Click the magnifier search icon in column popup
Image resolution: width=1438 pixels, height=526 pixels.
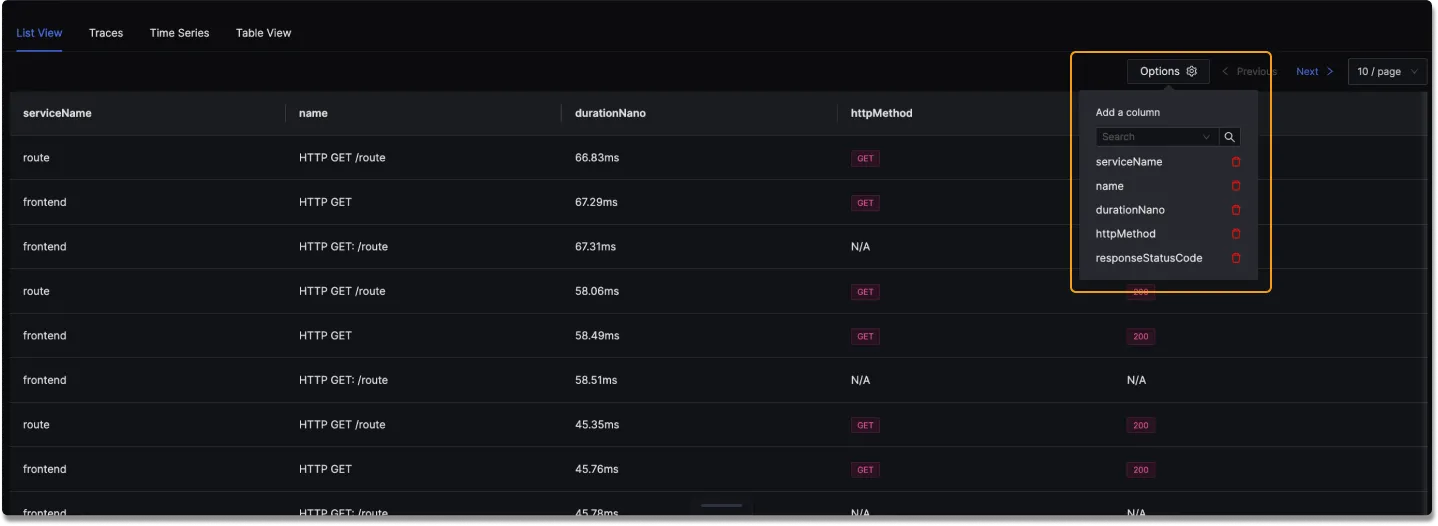coord(1230,137)
